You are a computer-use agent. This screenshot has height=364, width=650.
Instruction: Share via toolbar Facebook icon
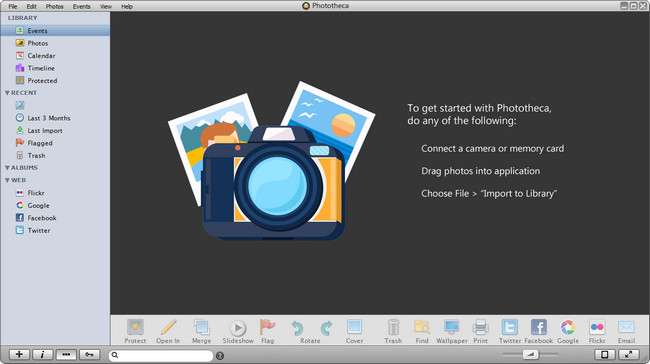coord(538,327)
